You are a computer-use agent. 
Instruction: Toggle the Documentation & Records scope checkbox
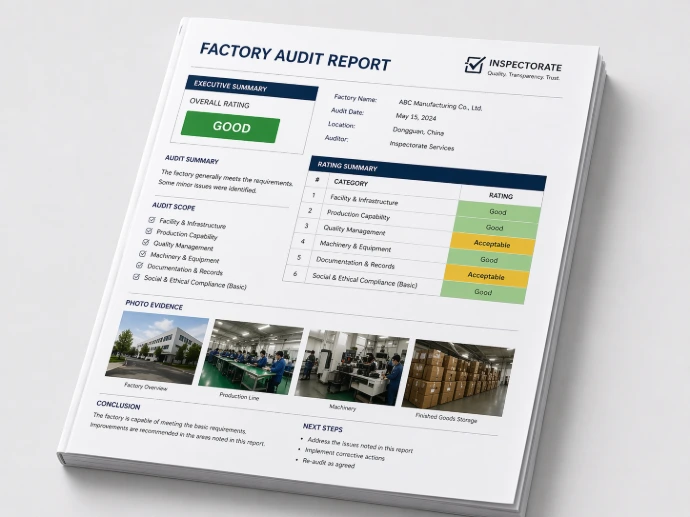click(139, 265)
